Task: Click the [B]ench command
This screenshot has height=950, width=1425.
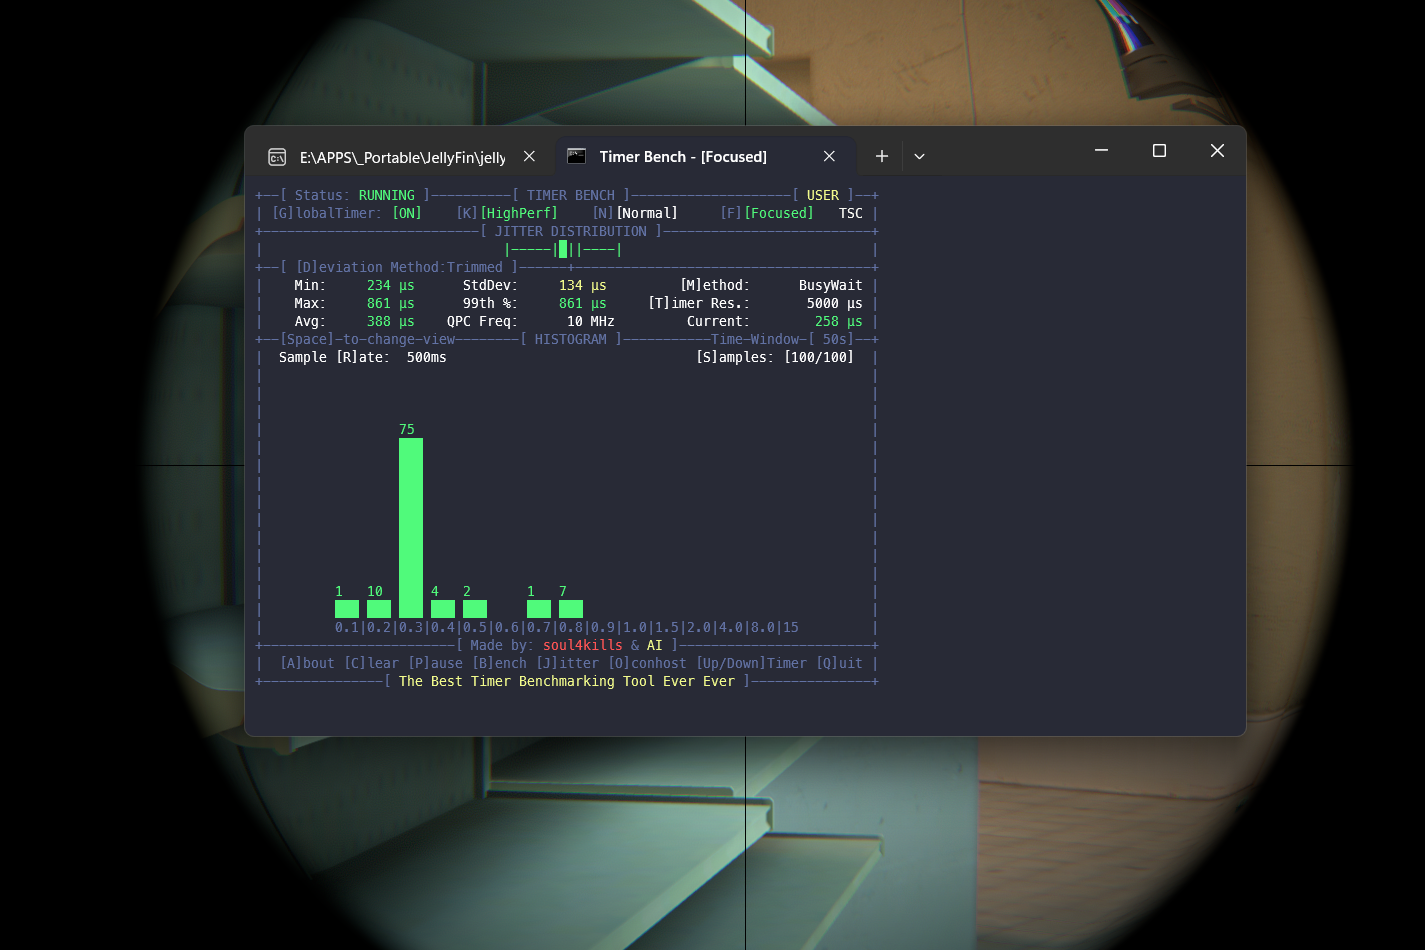Action: pyautogui.click(x=499, y=663)
